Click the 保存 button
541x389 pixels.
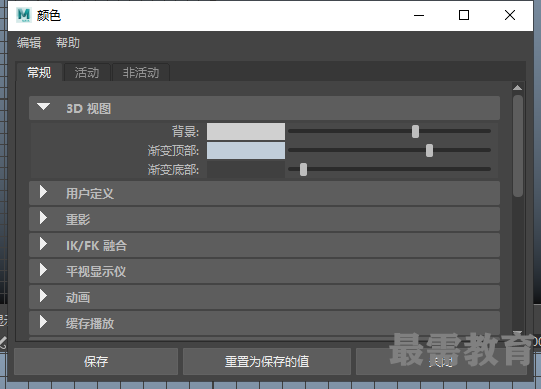tap(96, 361)
